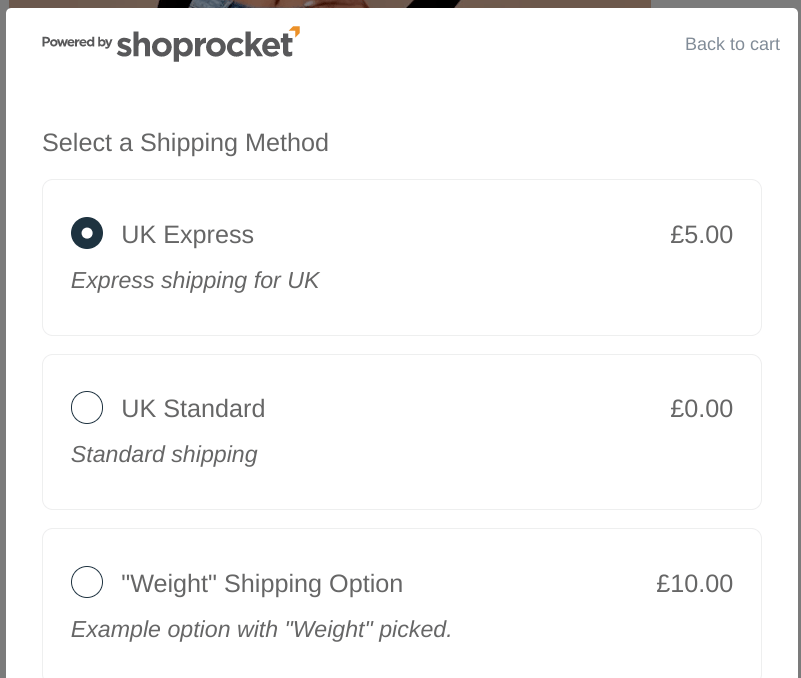The image size is (801, 678).
Task: Select the UK Express radio button
Action: (87, 234)
